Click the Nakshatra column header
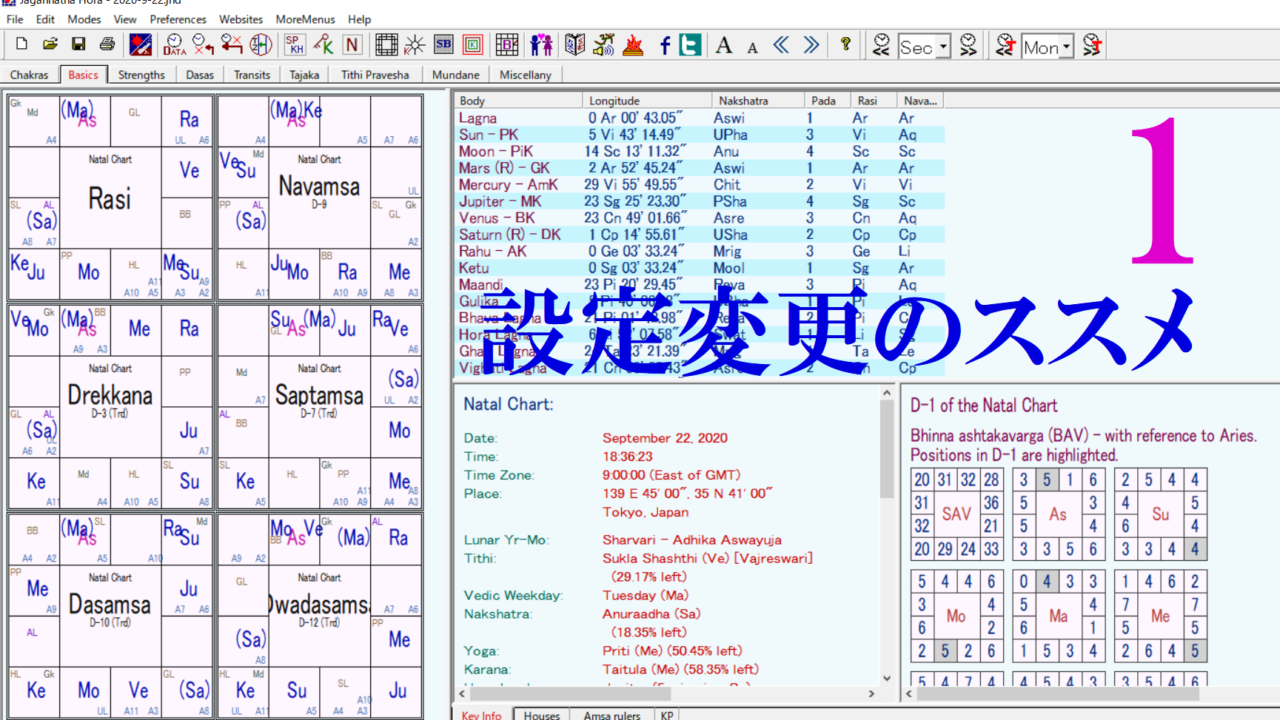Screen dimensions: 1280x720 click(x=741, y=101)
